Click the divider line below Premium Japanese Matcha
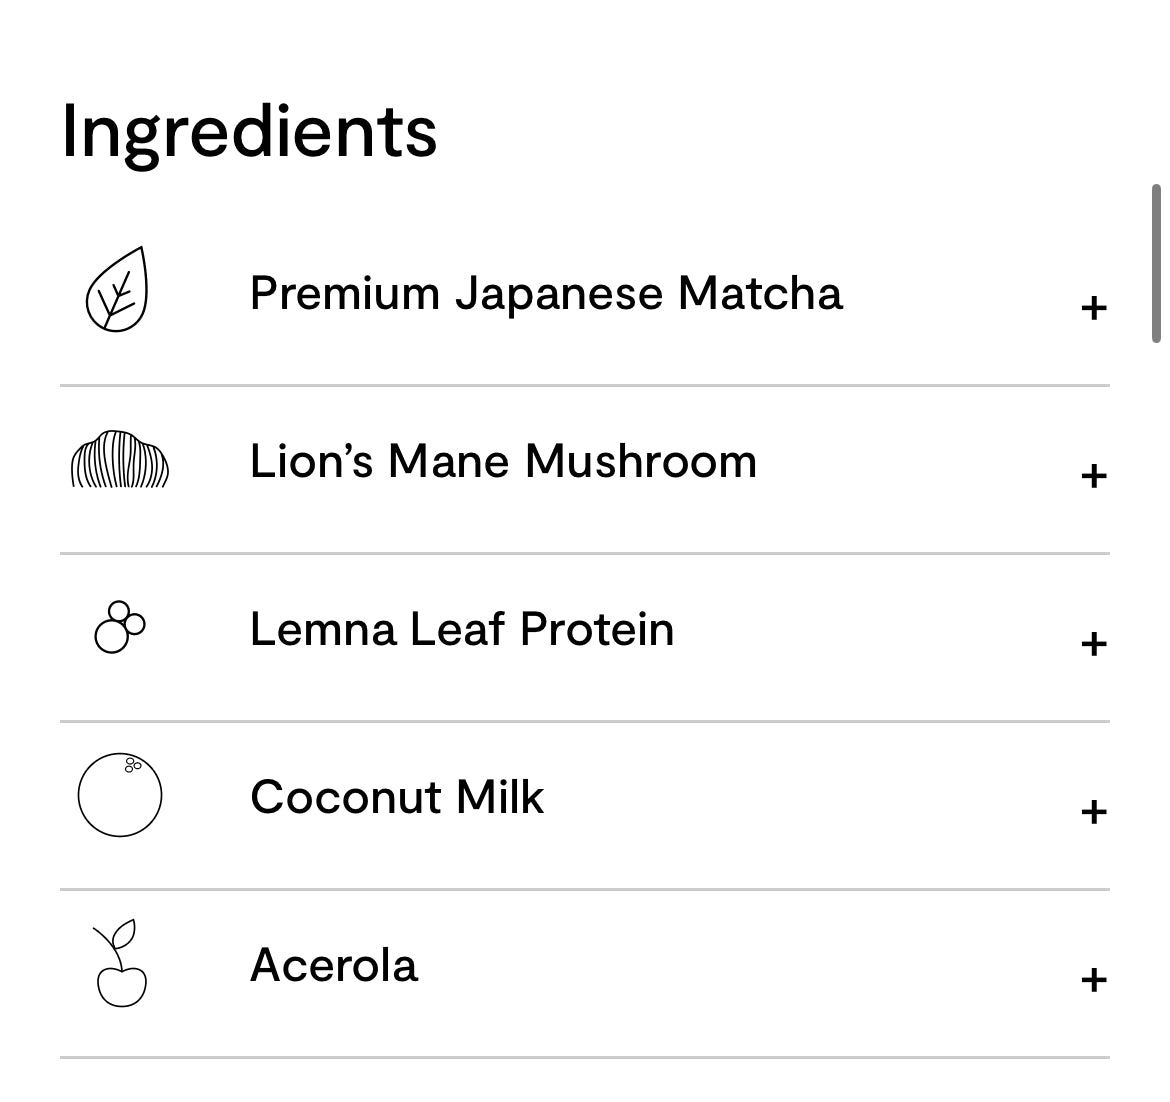This screenshot has height=1102, width=1170. point(585,385)
